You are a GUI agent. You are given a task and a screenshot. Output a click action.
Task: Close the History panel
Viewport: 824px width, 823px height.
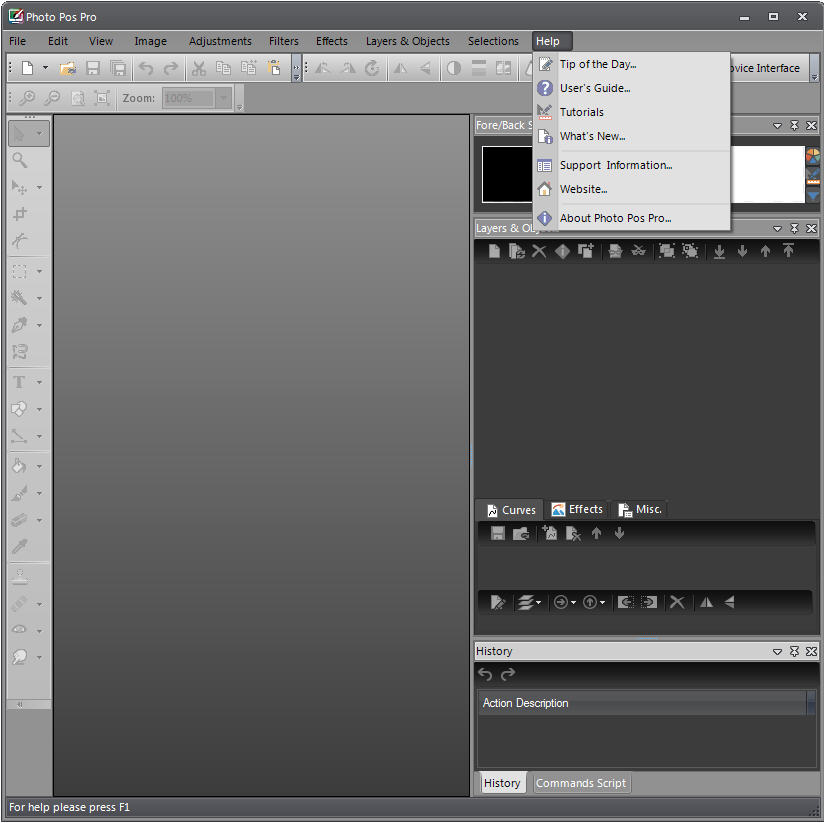(811, 651)
